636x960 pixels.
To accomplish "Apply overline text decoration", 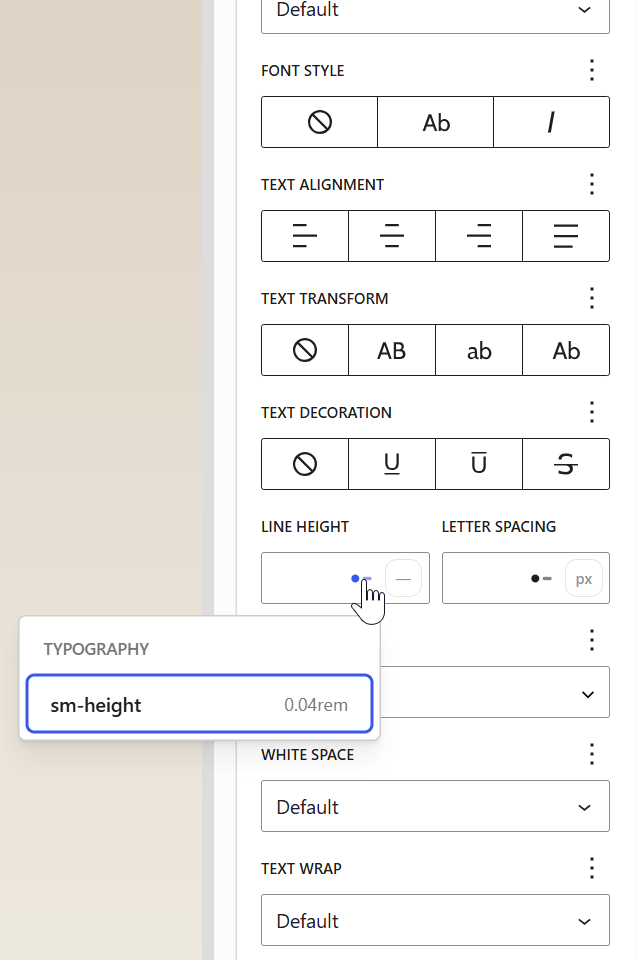I will tap(479, 464).
